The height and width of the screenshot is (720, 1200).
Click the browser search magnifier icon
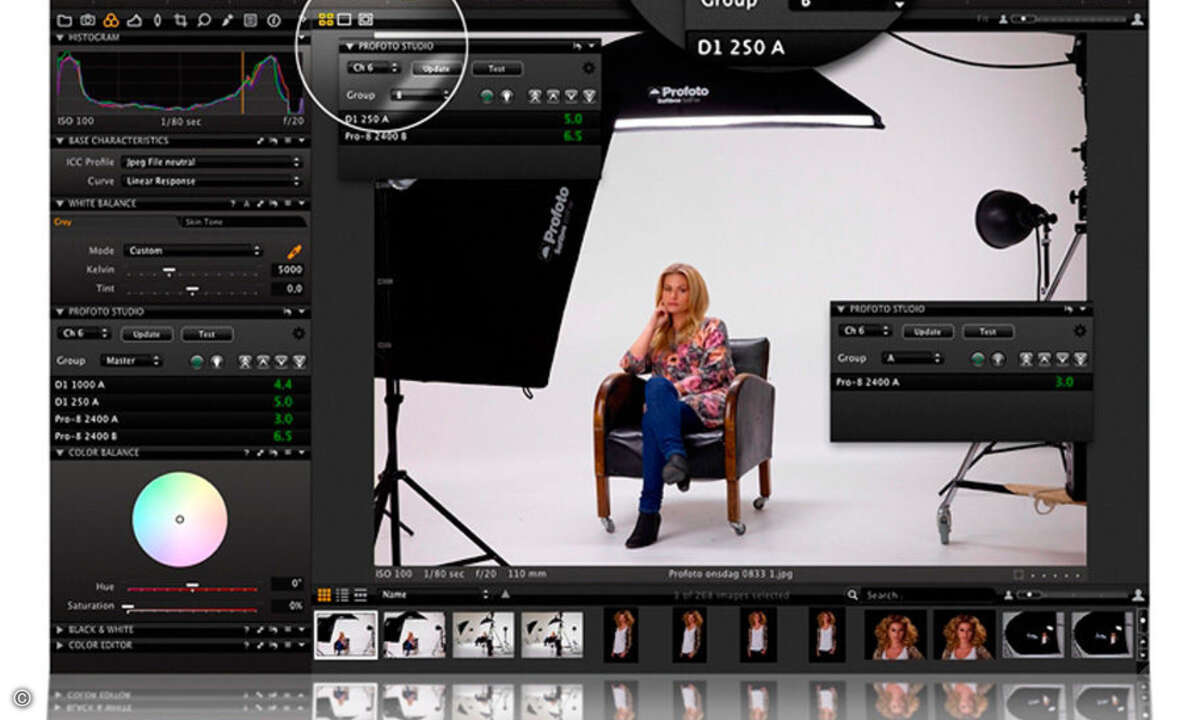[853, 595]
